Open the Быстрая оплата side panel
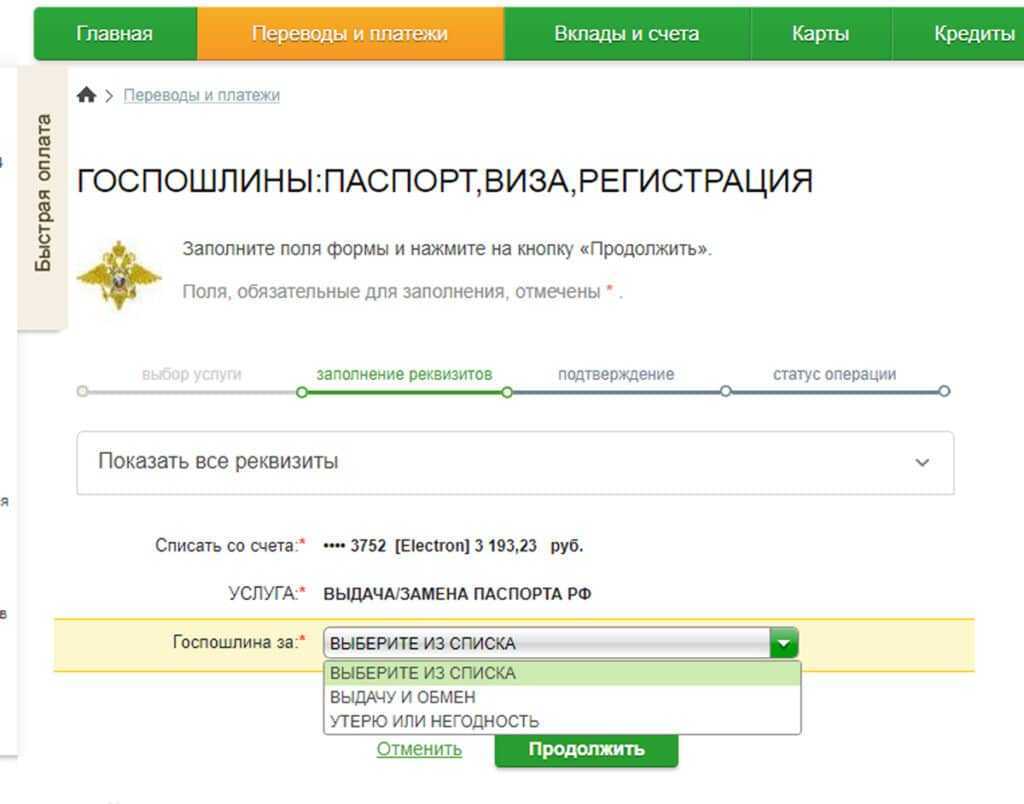Image resolution: width=1024 pixels, height=804 pixels. tap(43, 193)
